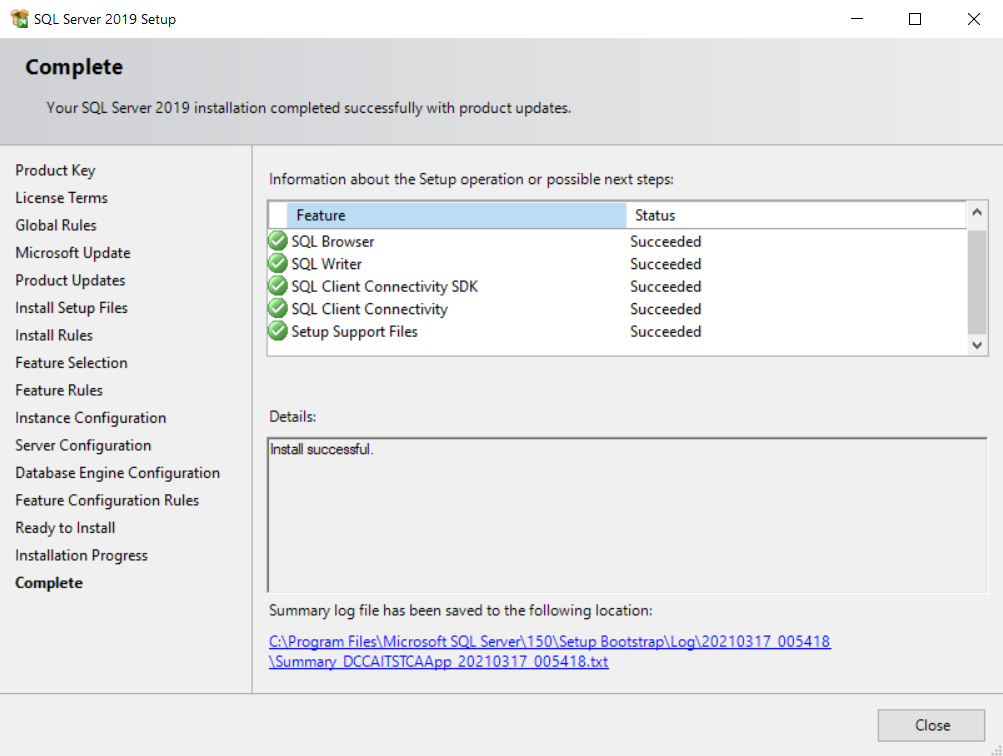Click the Database Engine Configuration step
Viewport: 1003px width, 756px height.
118,473
